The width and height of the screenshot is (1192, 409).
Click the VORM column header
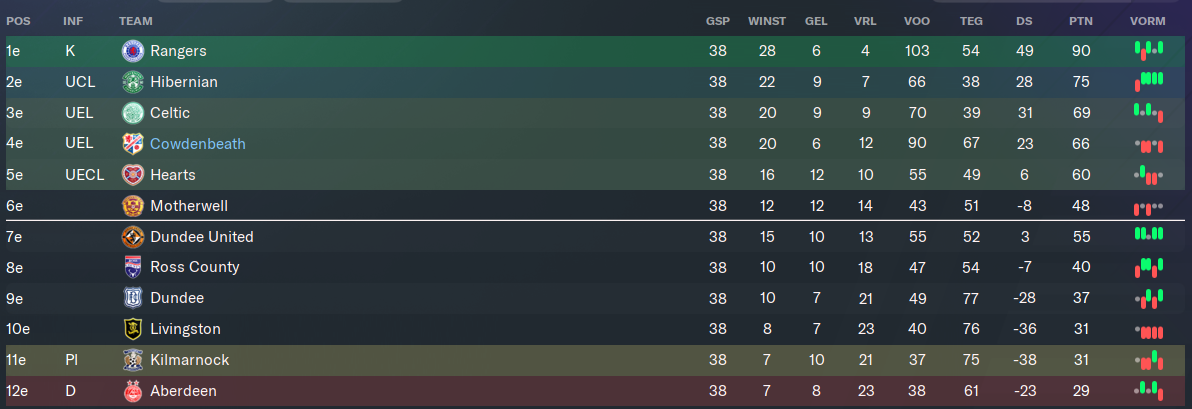[x=1147, y=21]
